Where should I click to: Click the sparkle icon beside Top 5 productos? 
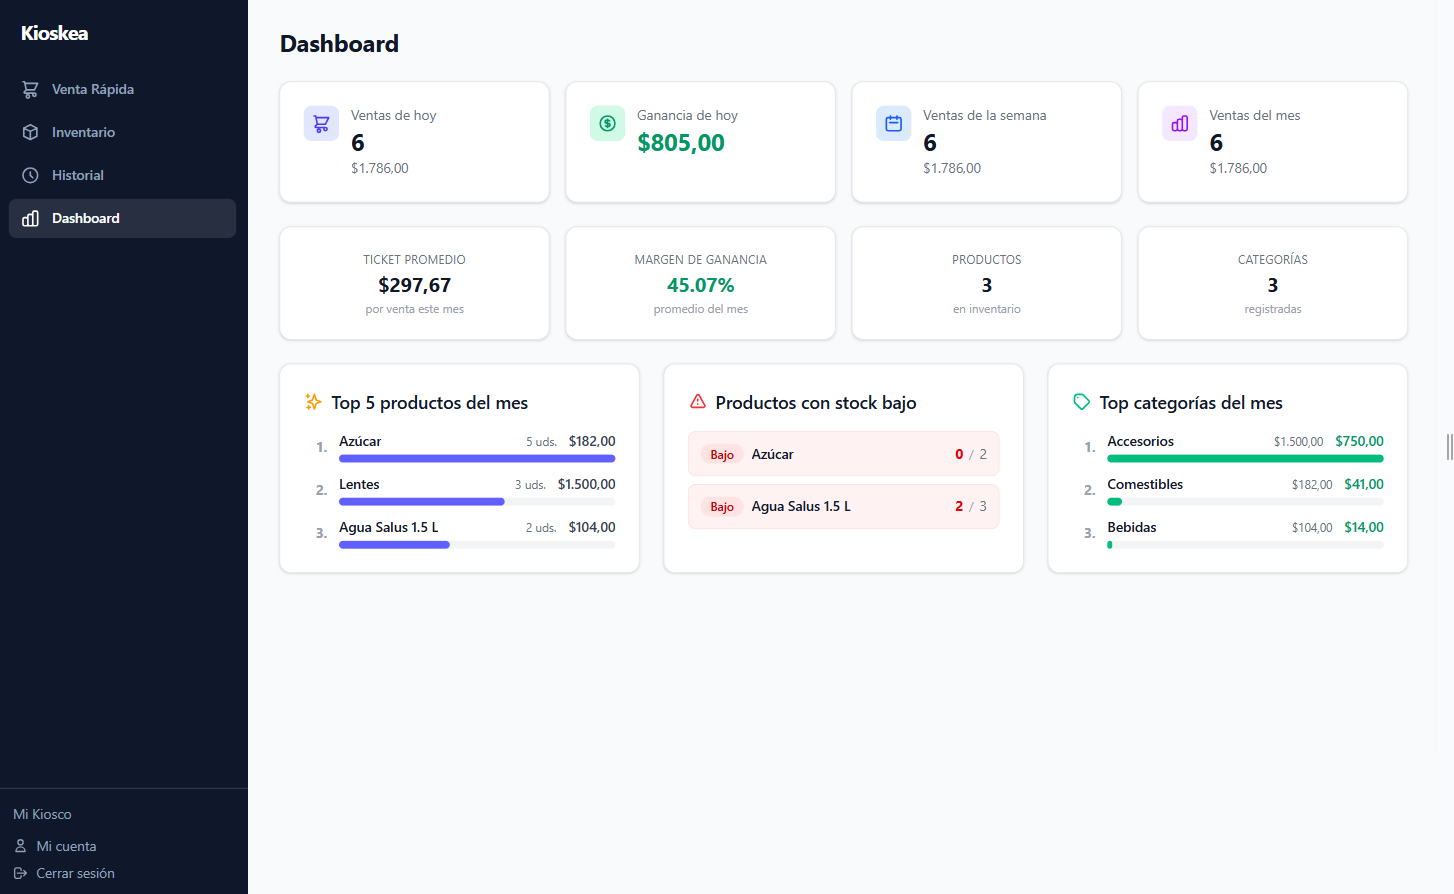313,402
